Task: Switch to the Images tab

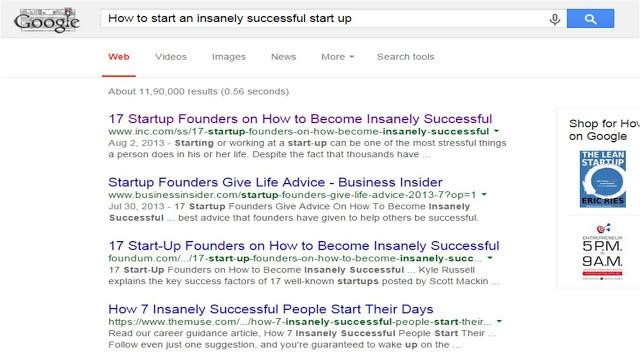Action: tap(229, 57)
